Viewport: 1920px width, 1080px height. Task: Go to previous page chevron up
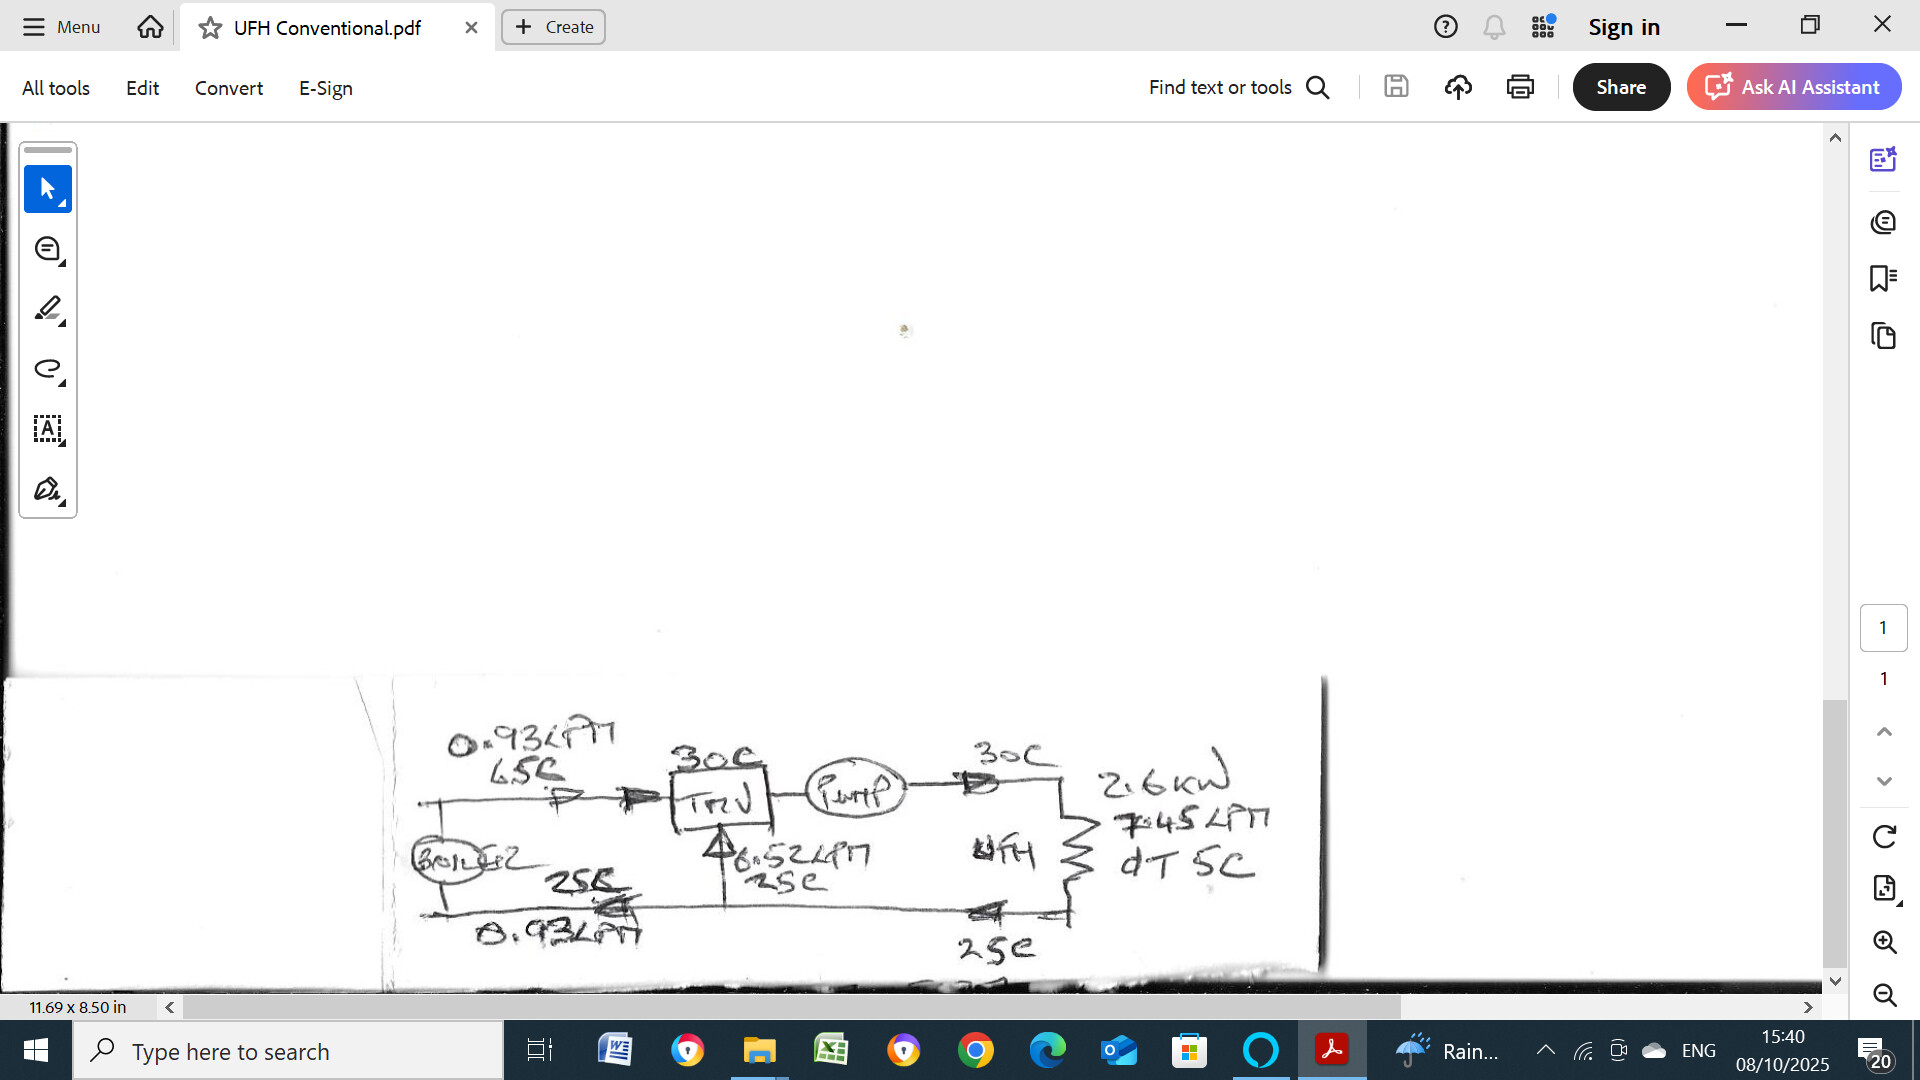pyautogui.click(x=1884, y=732)
